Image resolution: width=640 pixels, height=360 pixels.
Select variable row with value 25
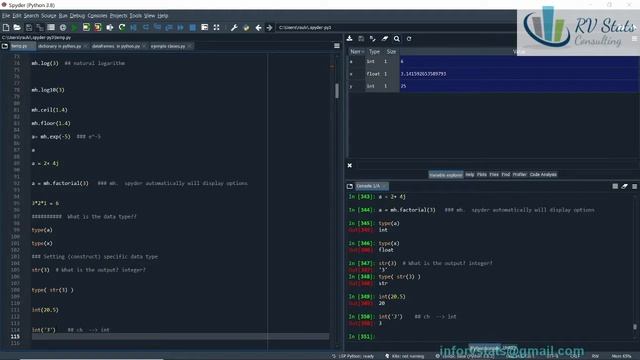coord(494,86)
